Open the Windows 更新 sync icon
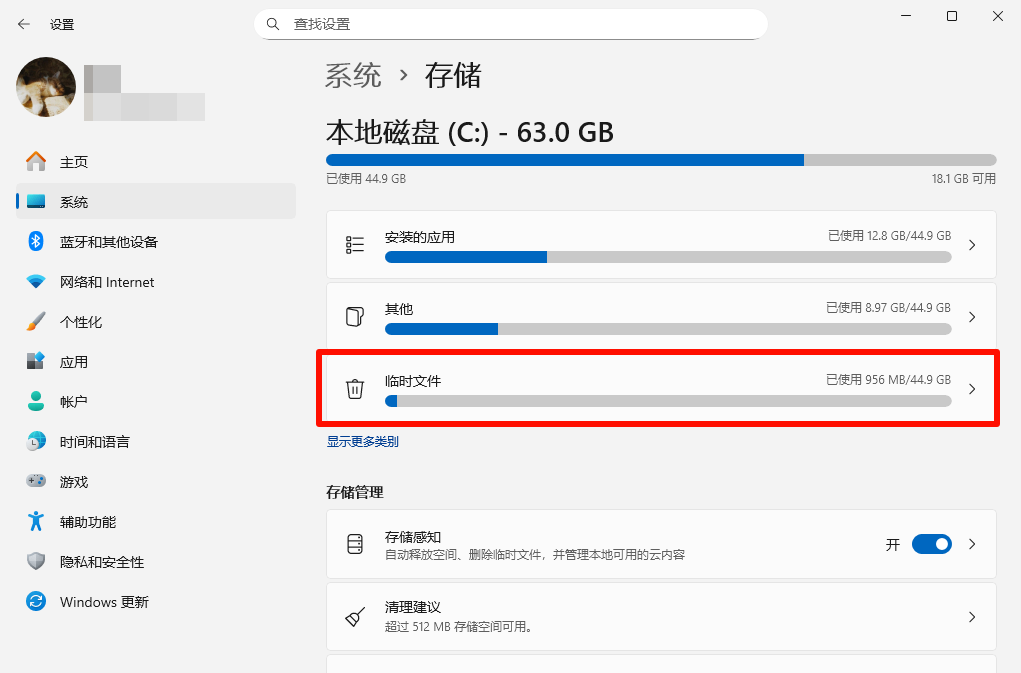Screen dimensions: 1021x673 (x=36, y=601)
